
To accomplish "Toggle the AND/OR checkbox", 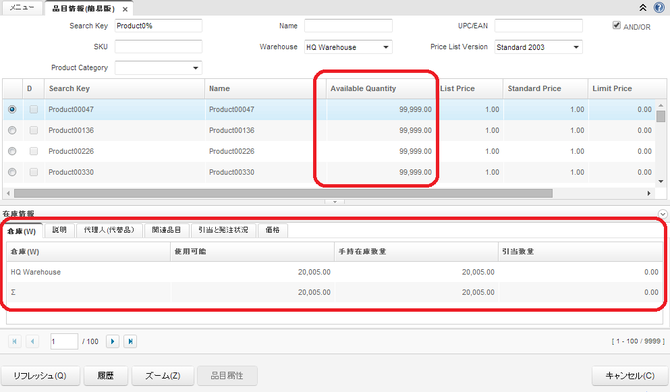I will coord(616,25).
